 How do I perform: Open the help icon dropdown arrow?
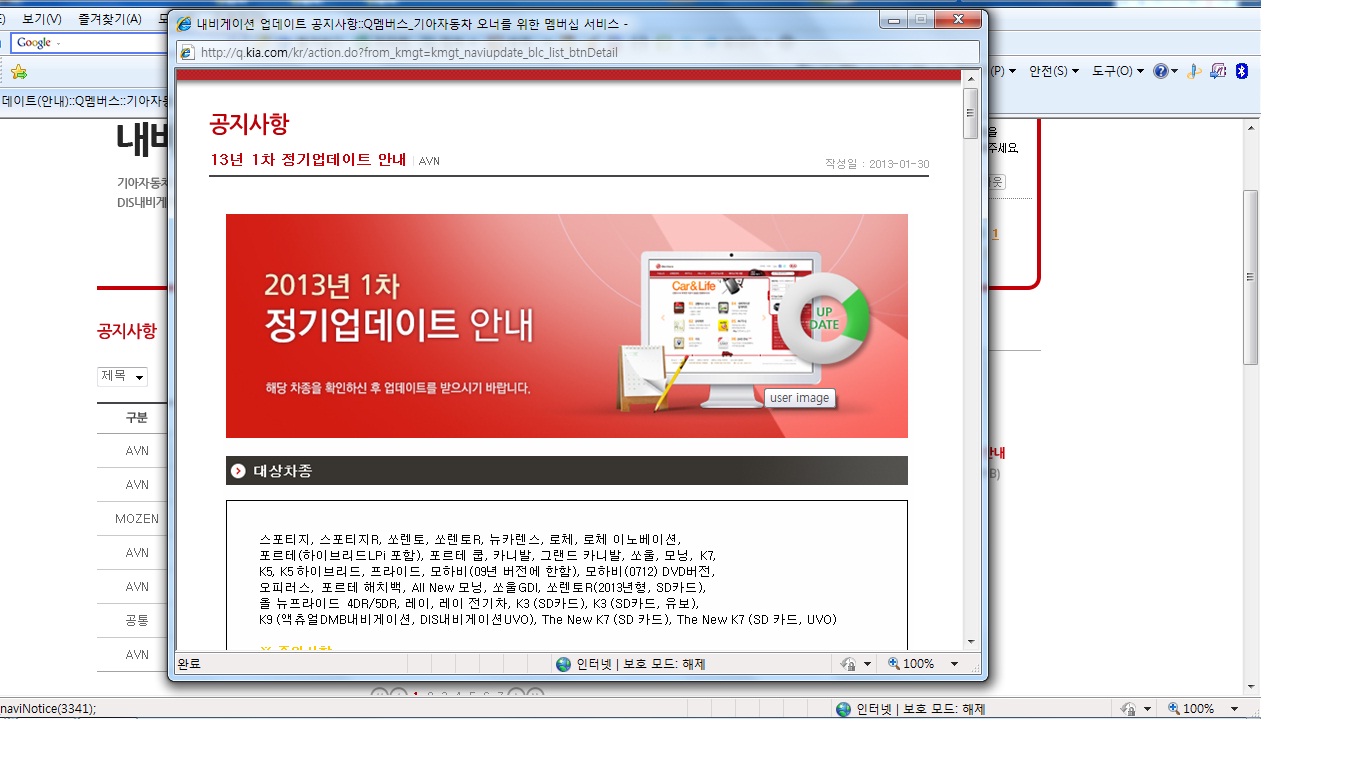(x=1174, y=72)
